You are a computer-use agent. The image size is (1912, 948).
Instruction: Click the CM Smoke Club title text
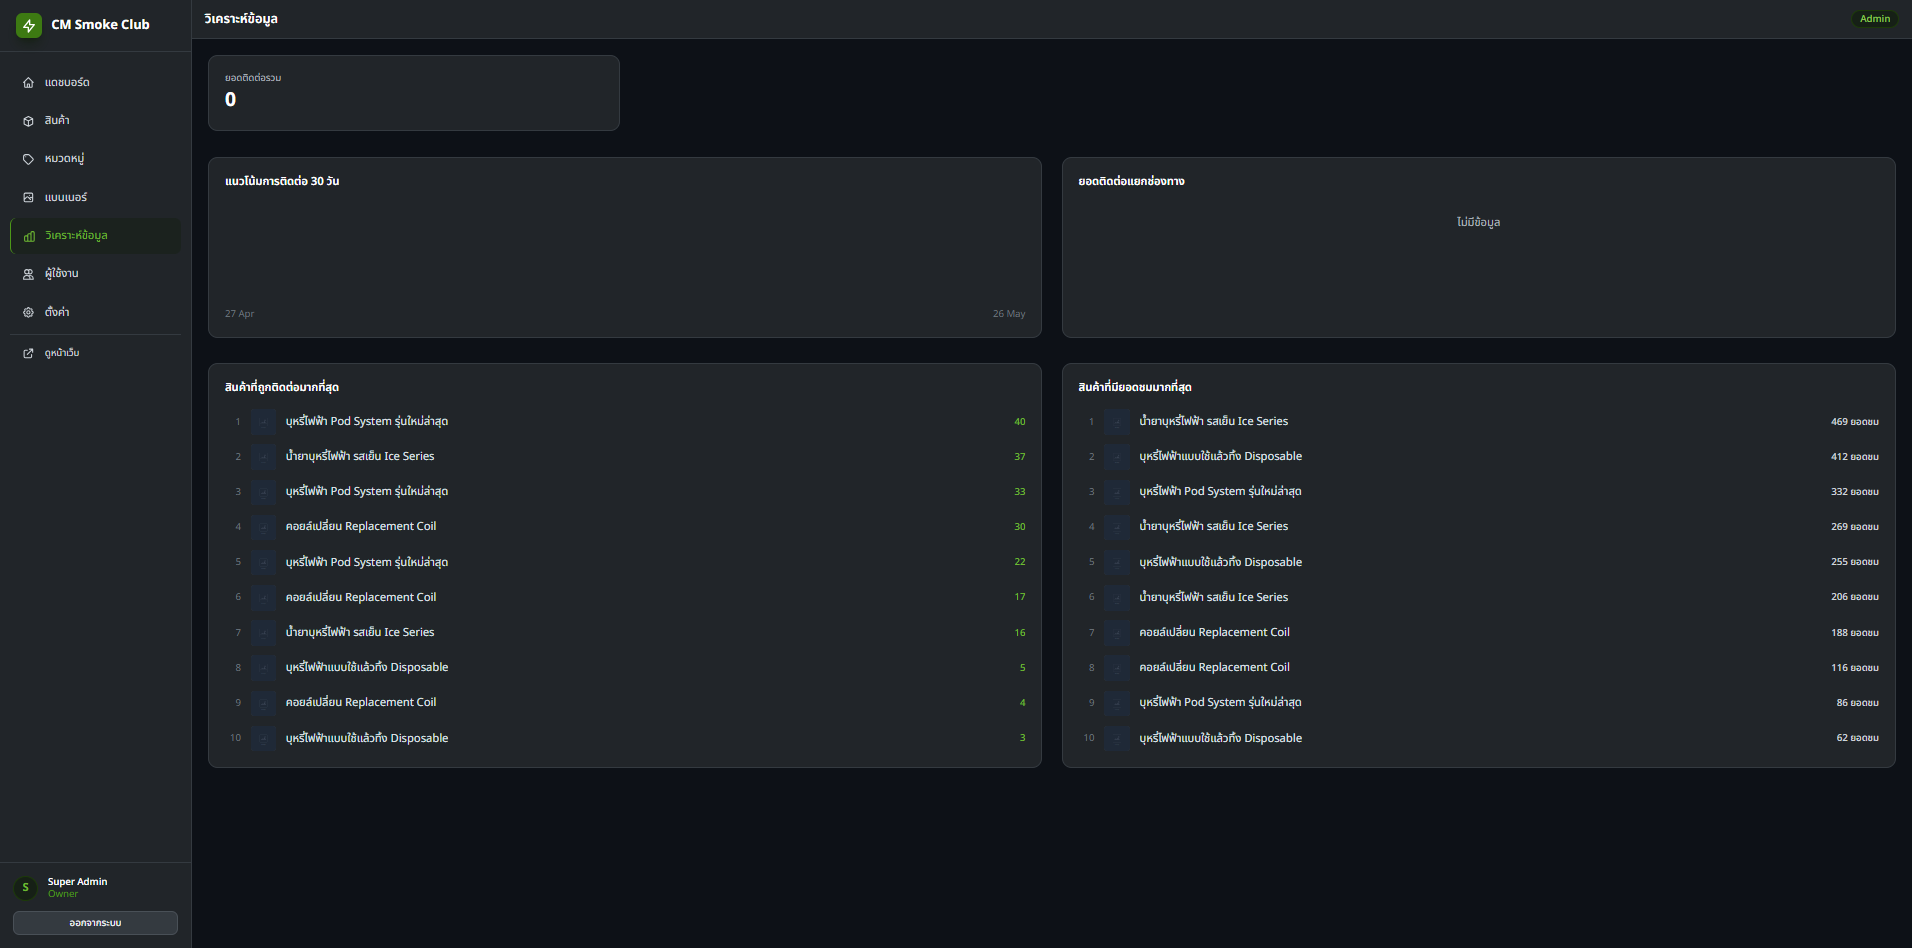coord(100,25)
